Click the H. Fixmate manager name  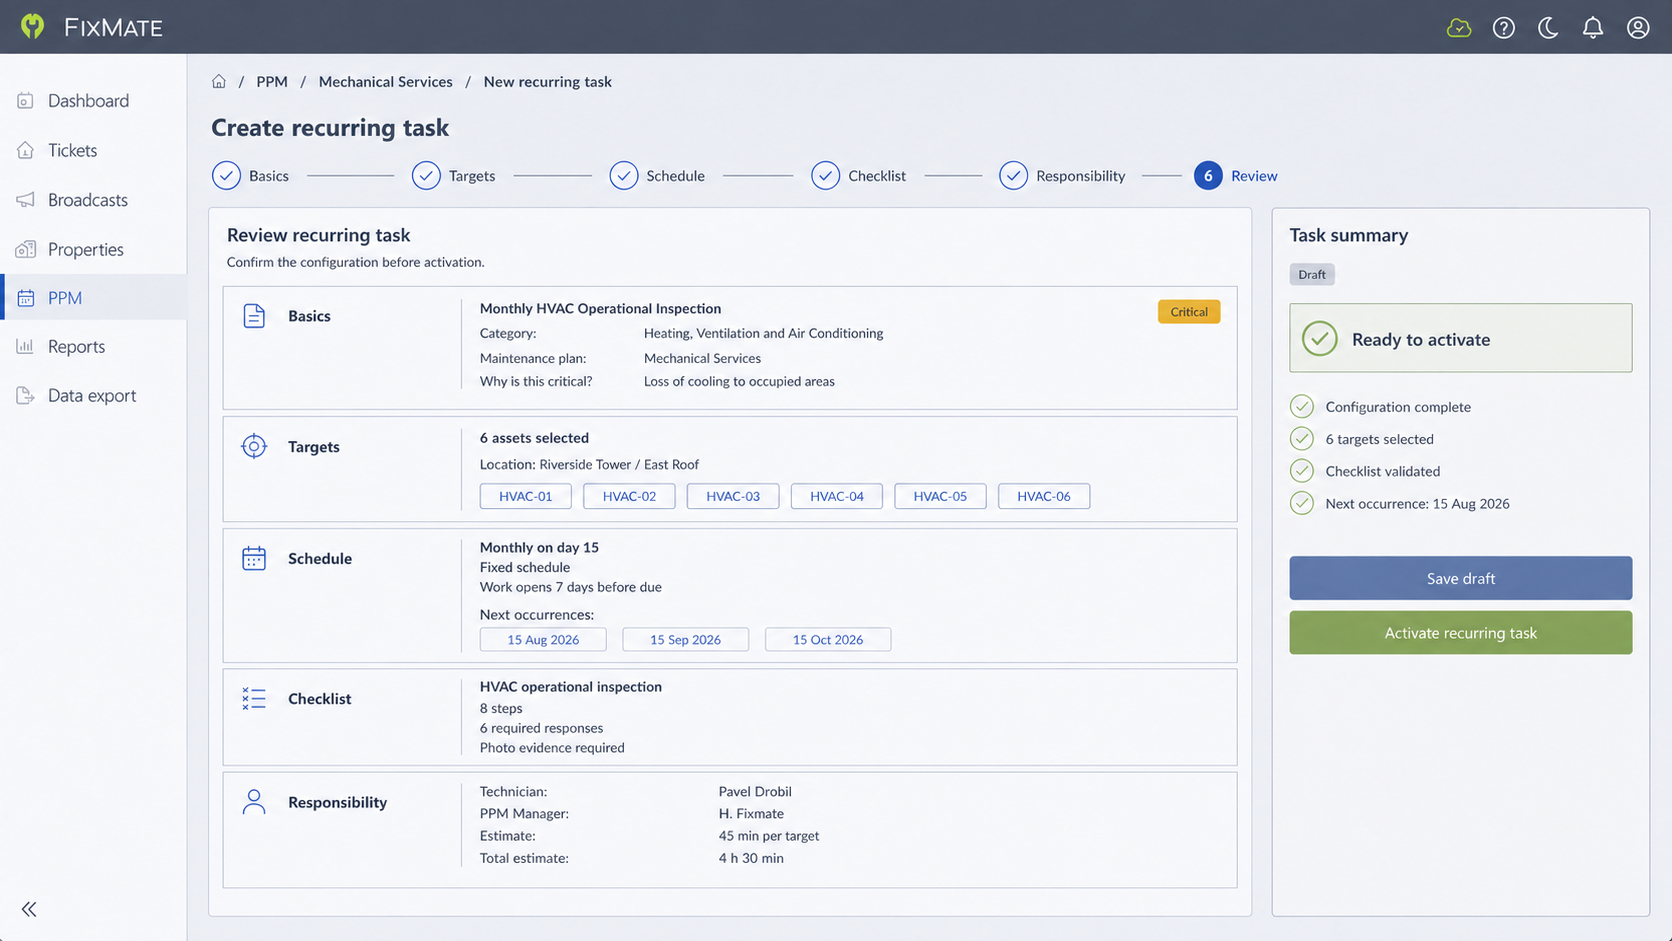[x=751, y=814]
